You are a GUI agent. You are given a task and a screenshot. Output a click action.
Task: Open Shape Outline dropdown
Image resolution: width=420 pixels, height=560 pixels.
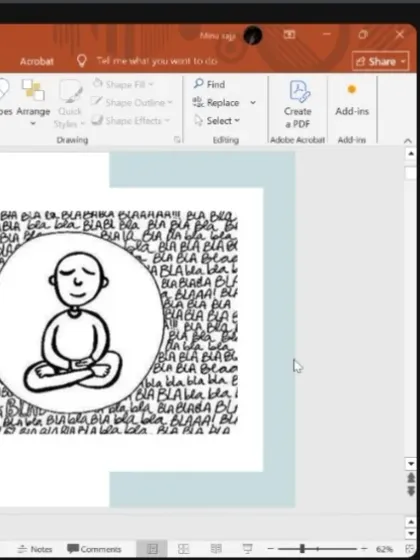click(x=132, y=103)
